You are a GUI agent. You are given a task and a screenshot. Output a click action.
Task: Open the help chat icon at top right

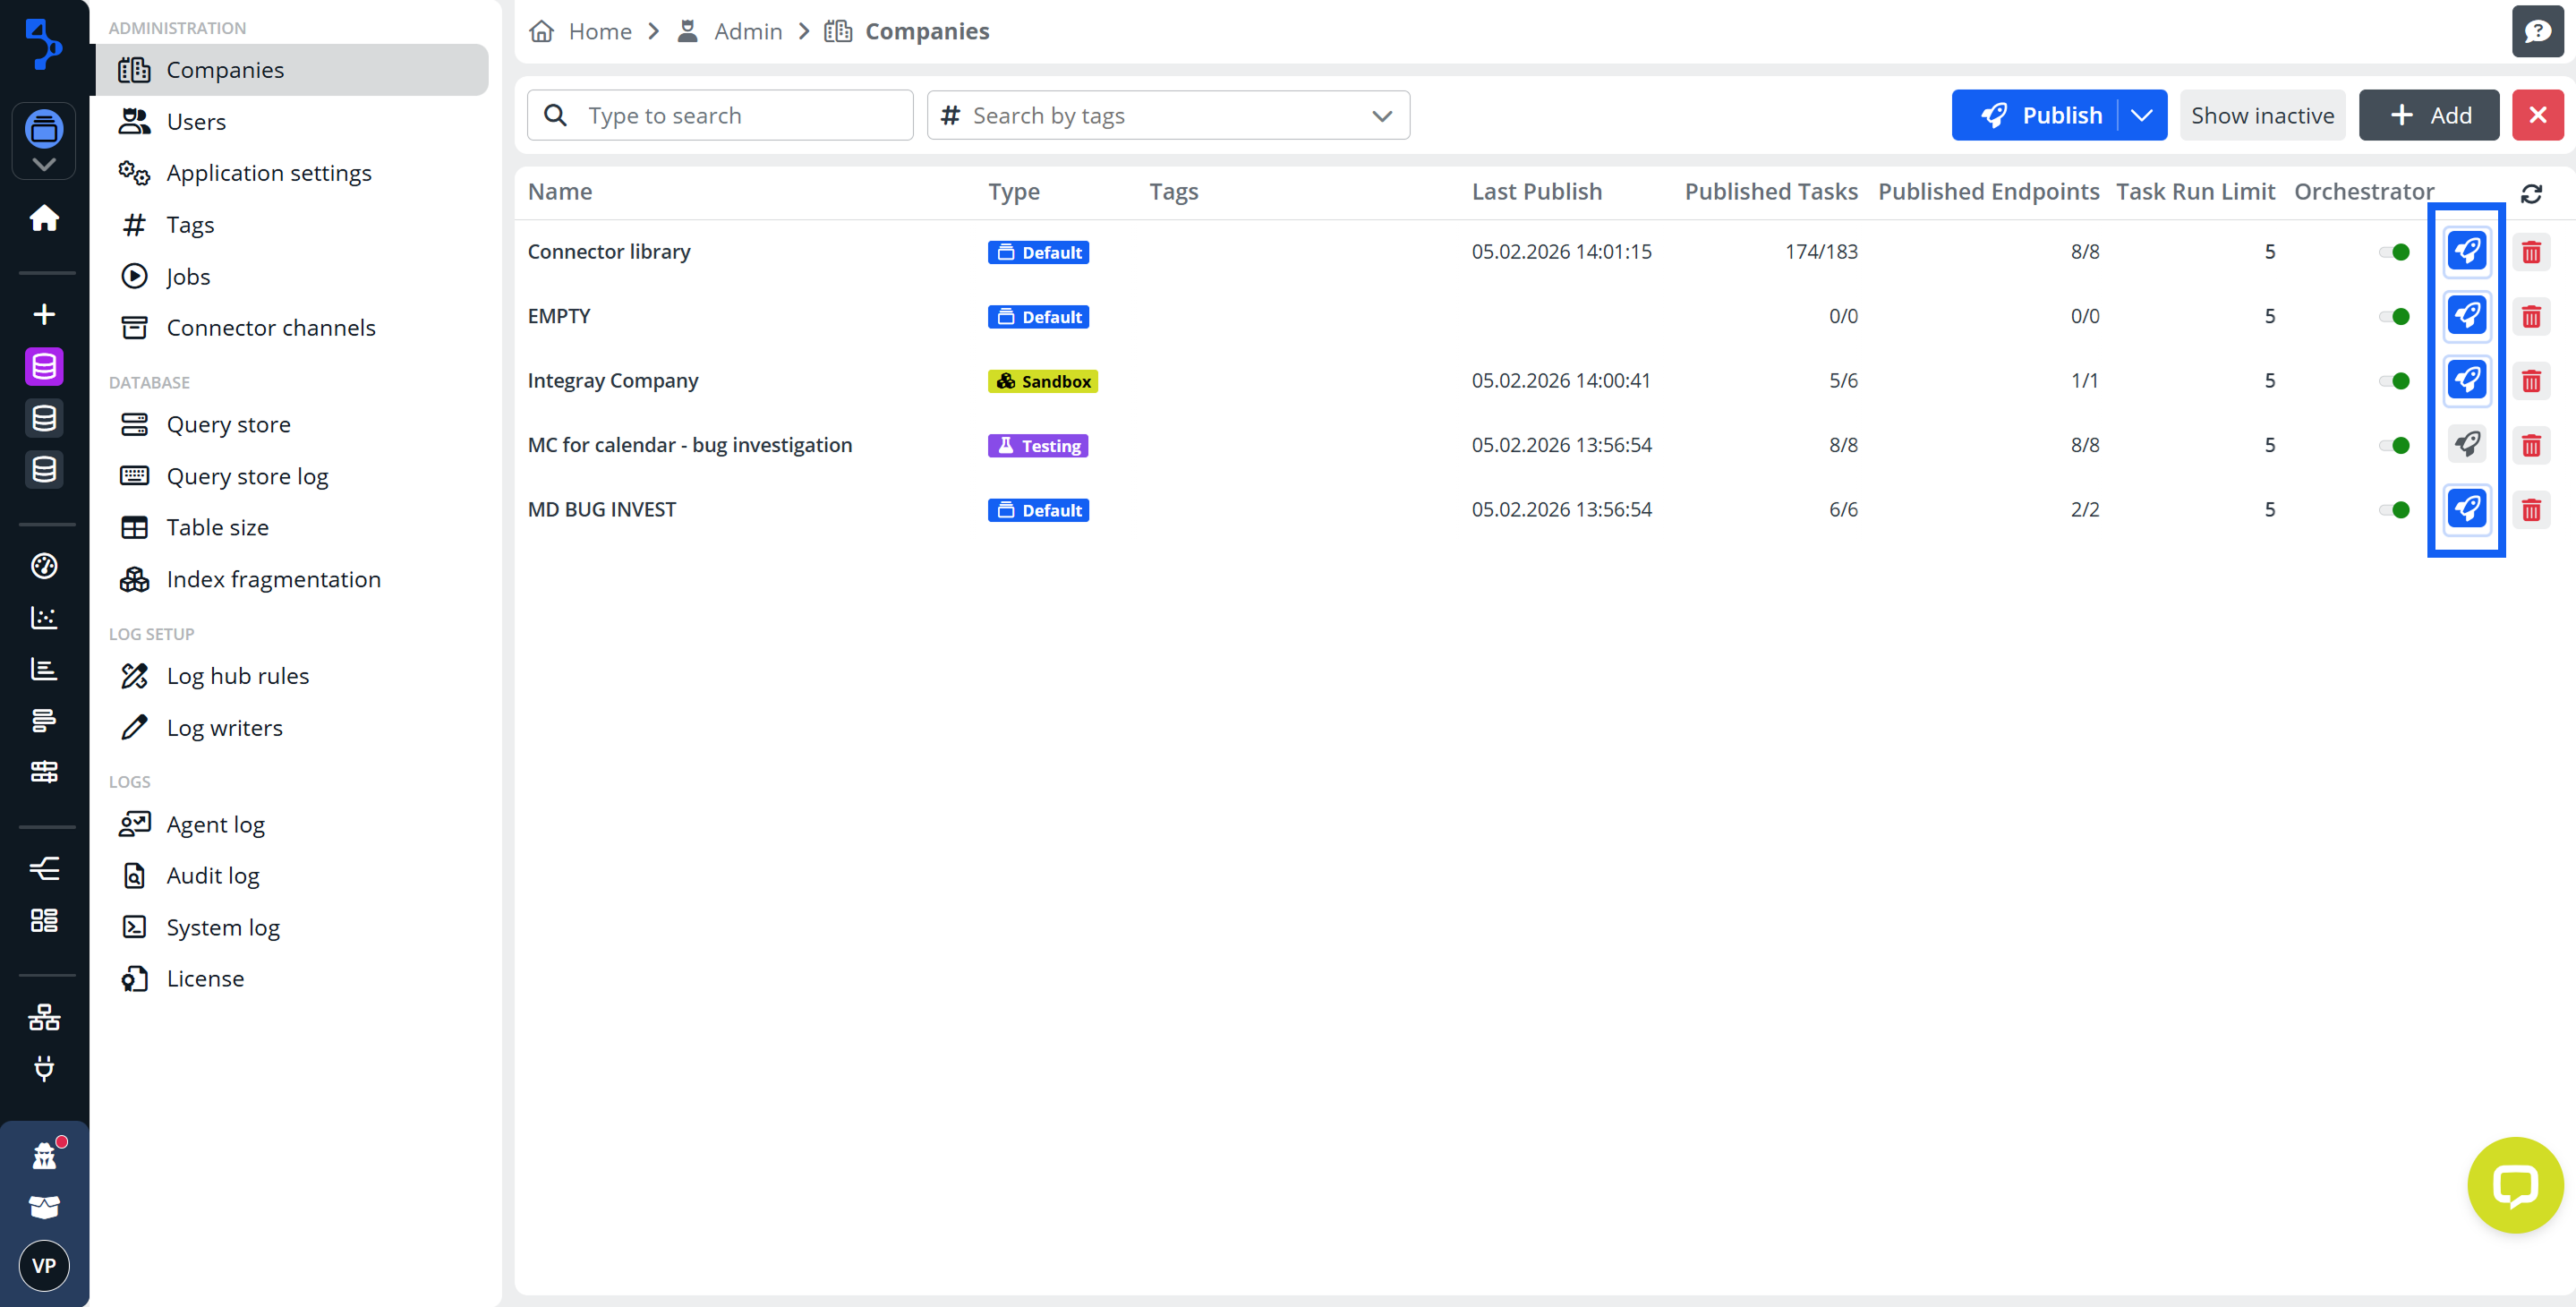click(x=2537, y=31)
